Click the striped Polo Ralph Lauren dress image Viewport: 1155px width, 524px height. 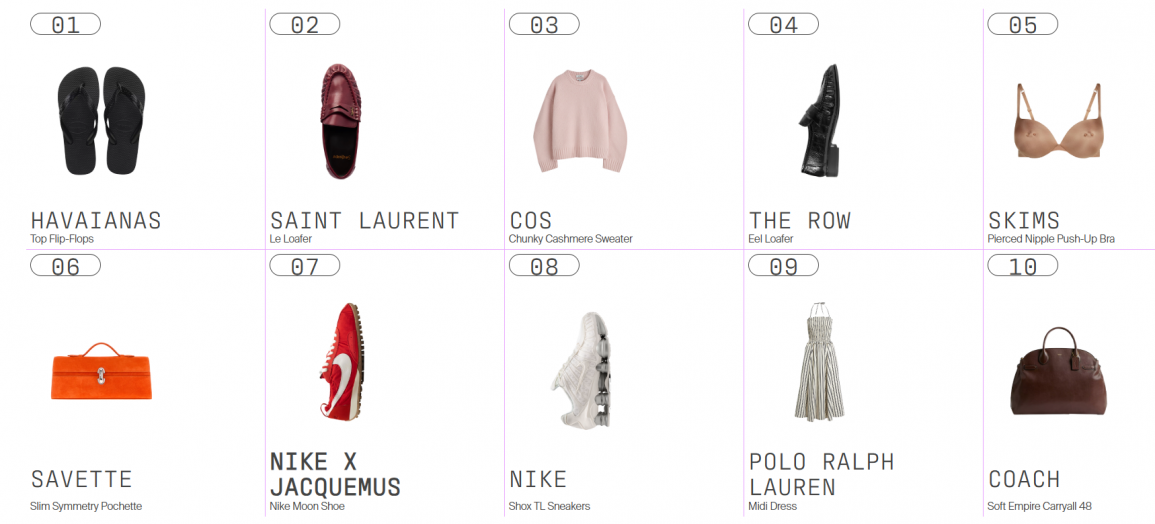(820, 361)
